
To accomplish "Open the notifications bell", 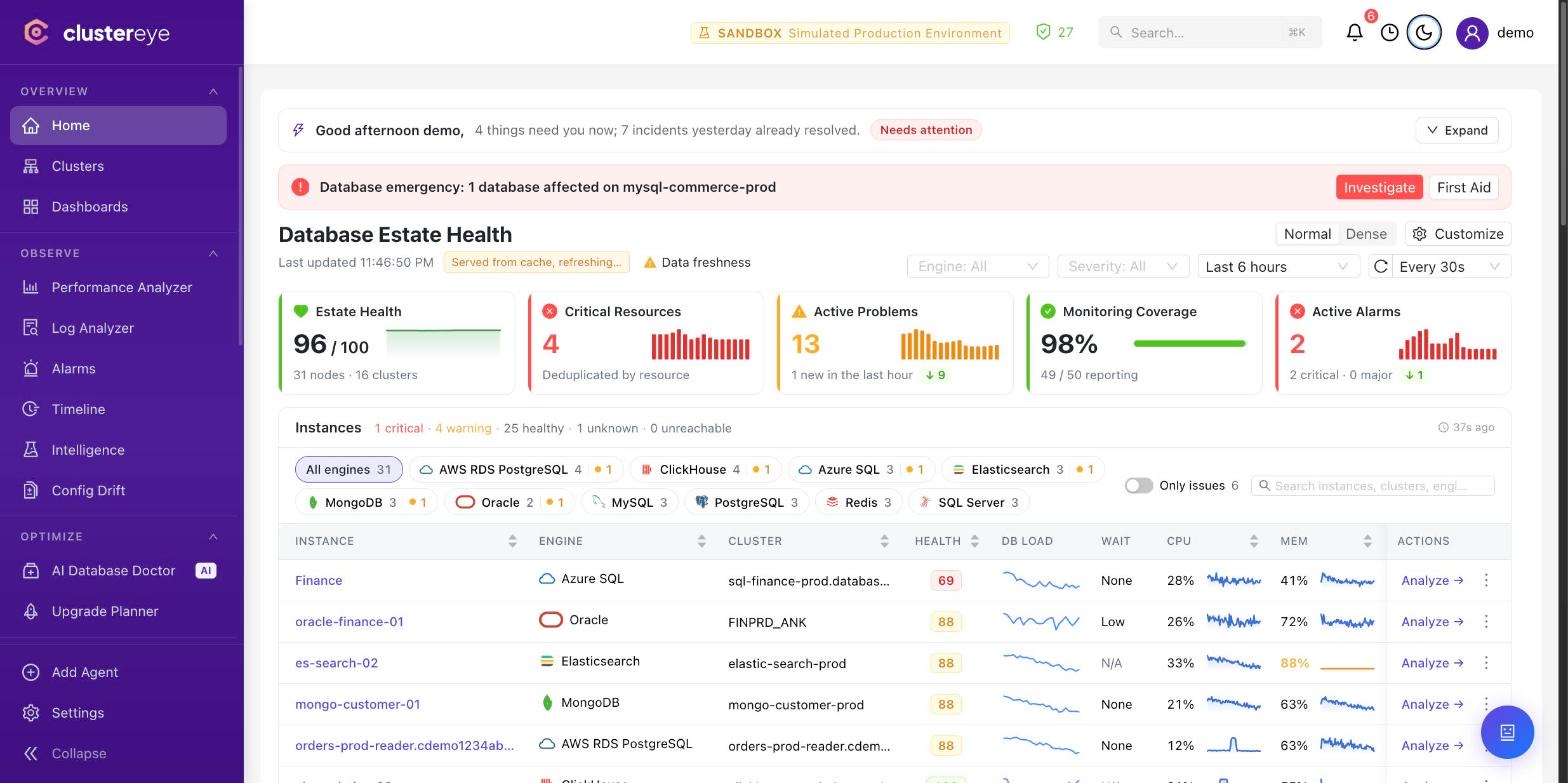I will pyautogui.click(x=1355, y=33).
